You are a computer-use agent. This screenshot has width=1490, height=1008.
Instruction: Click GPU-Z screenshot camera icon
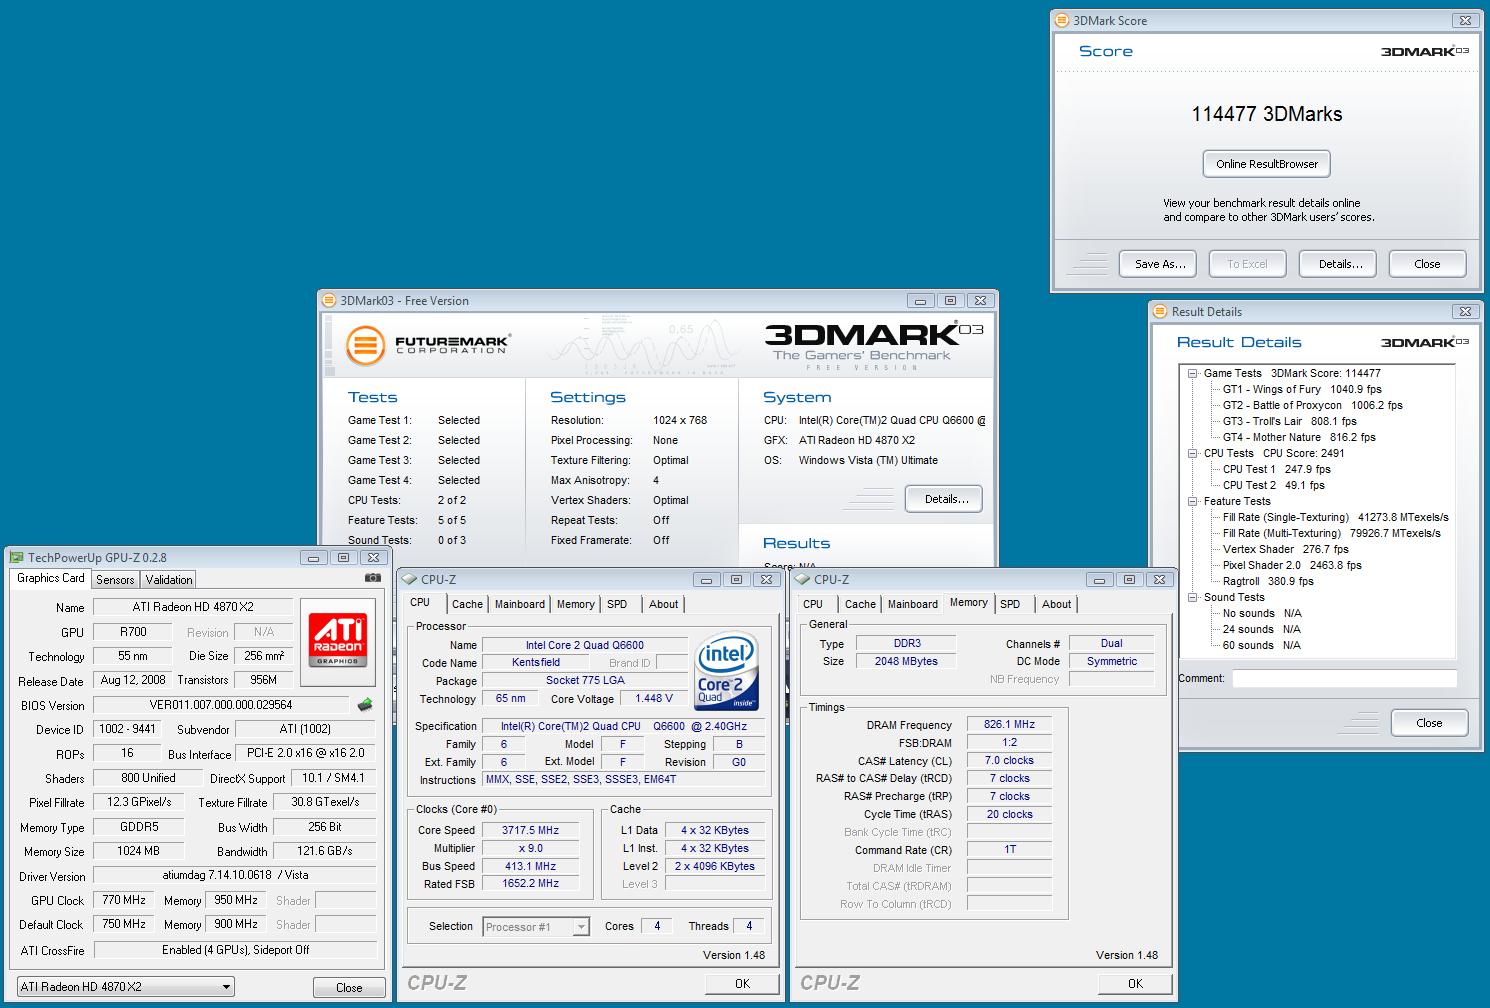coord(372,578)
